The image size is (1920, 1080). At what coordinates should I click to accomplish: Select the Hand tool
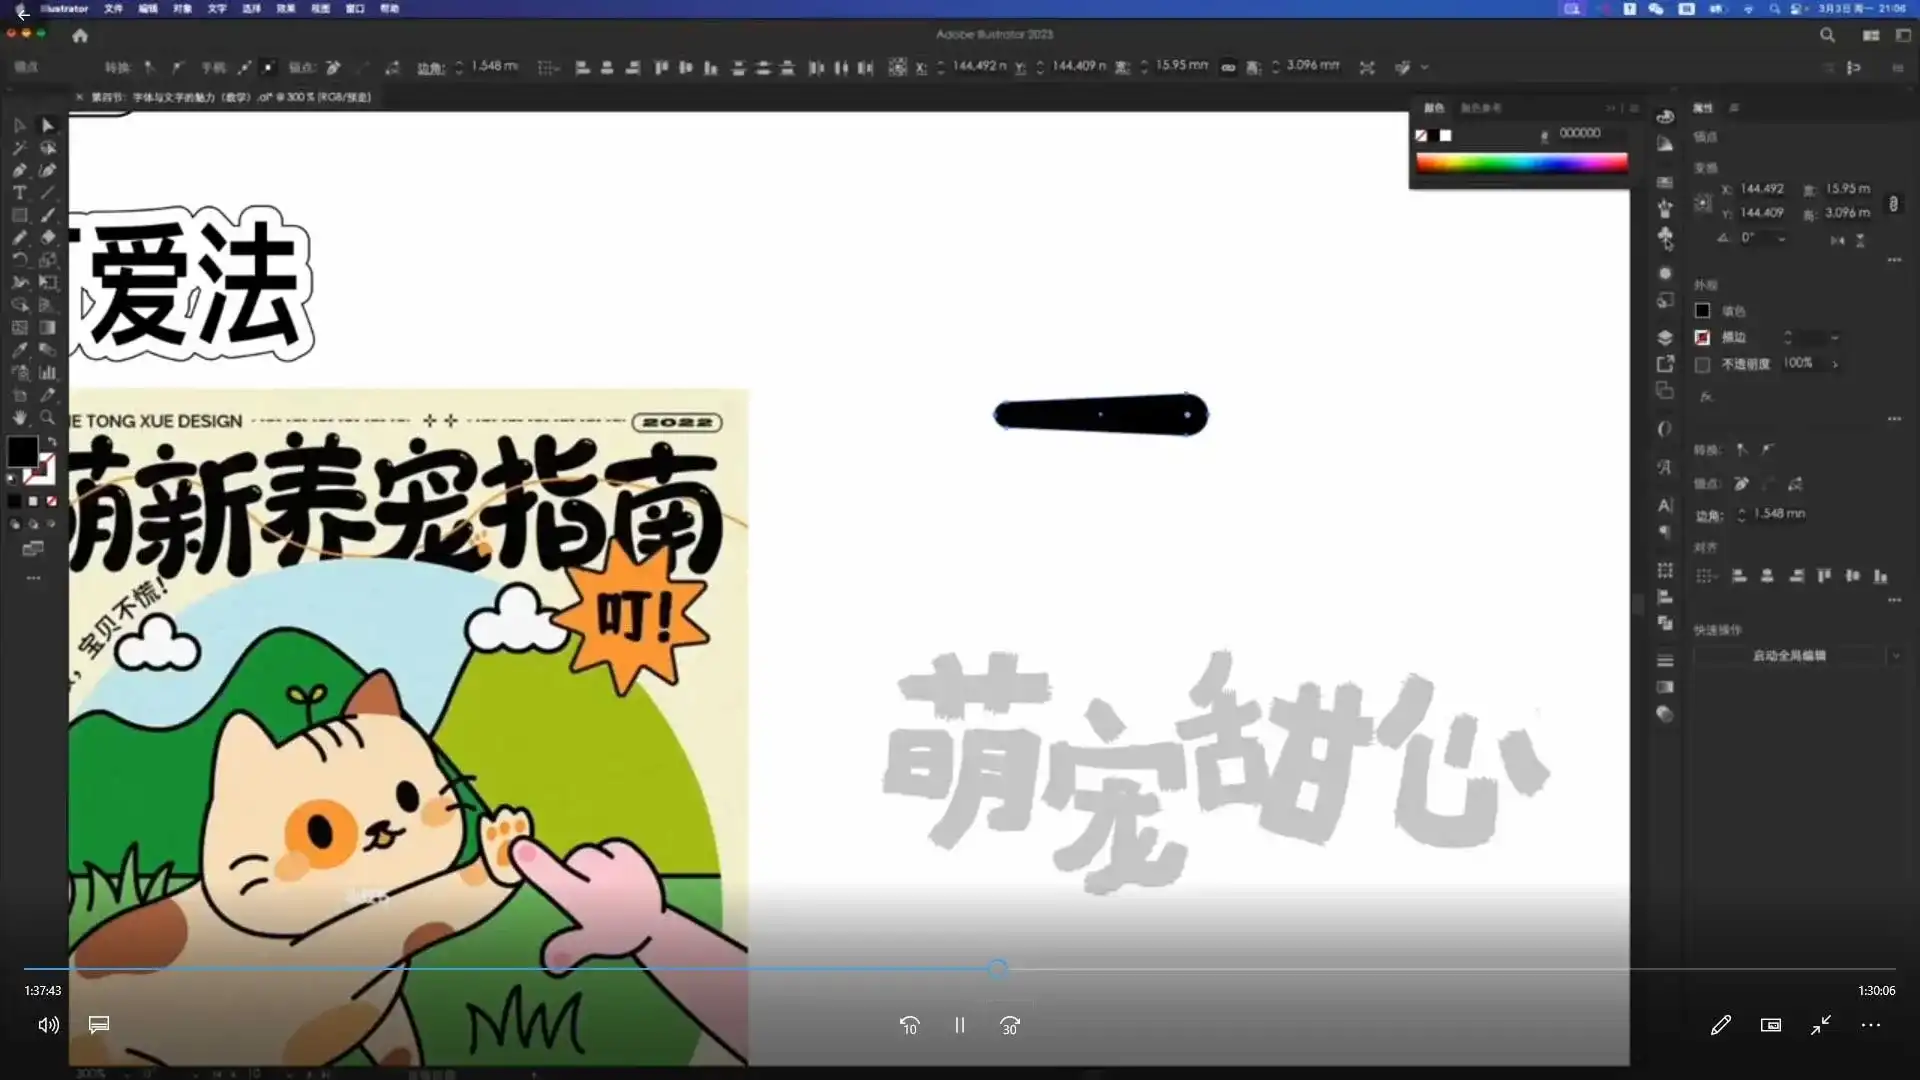click(x=20, y=417)
